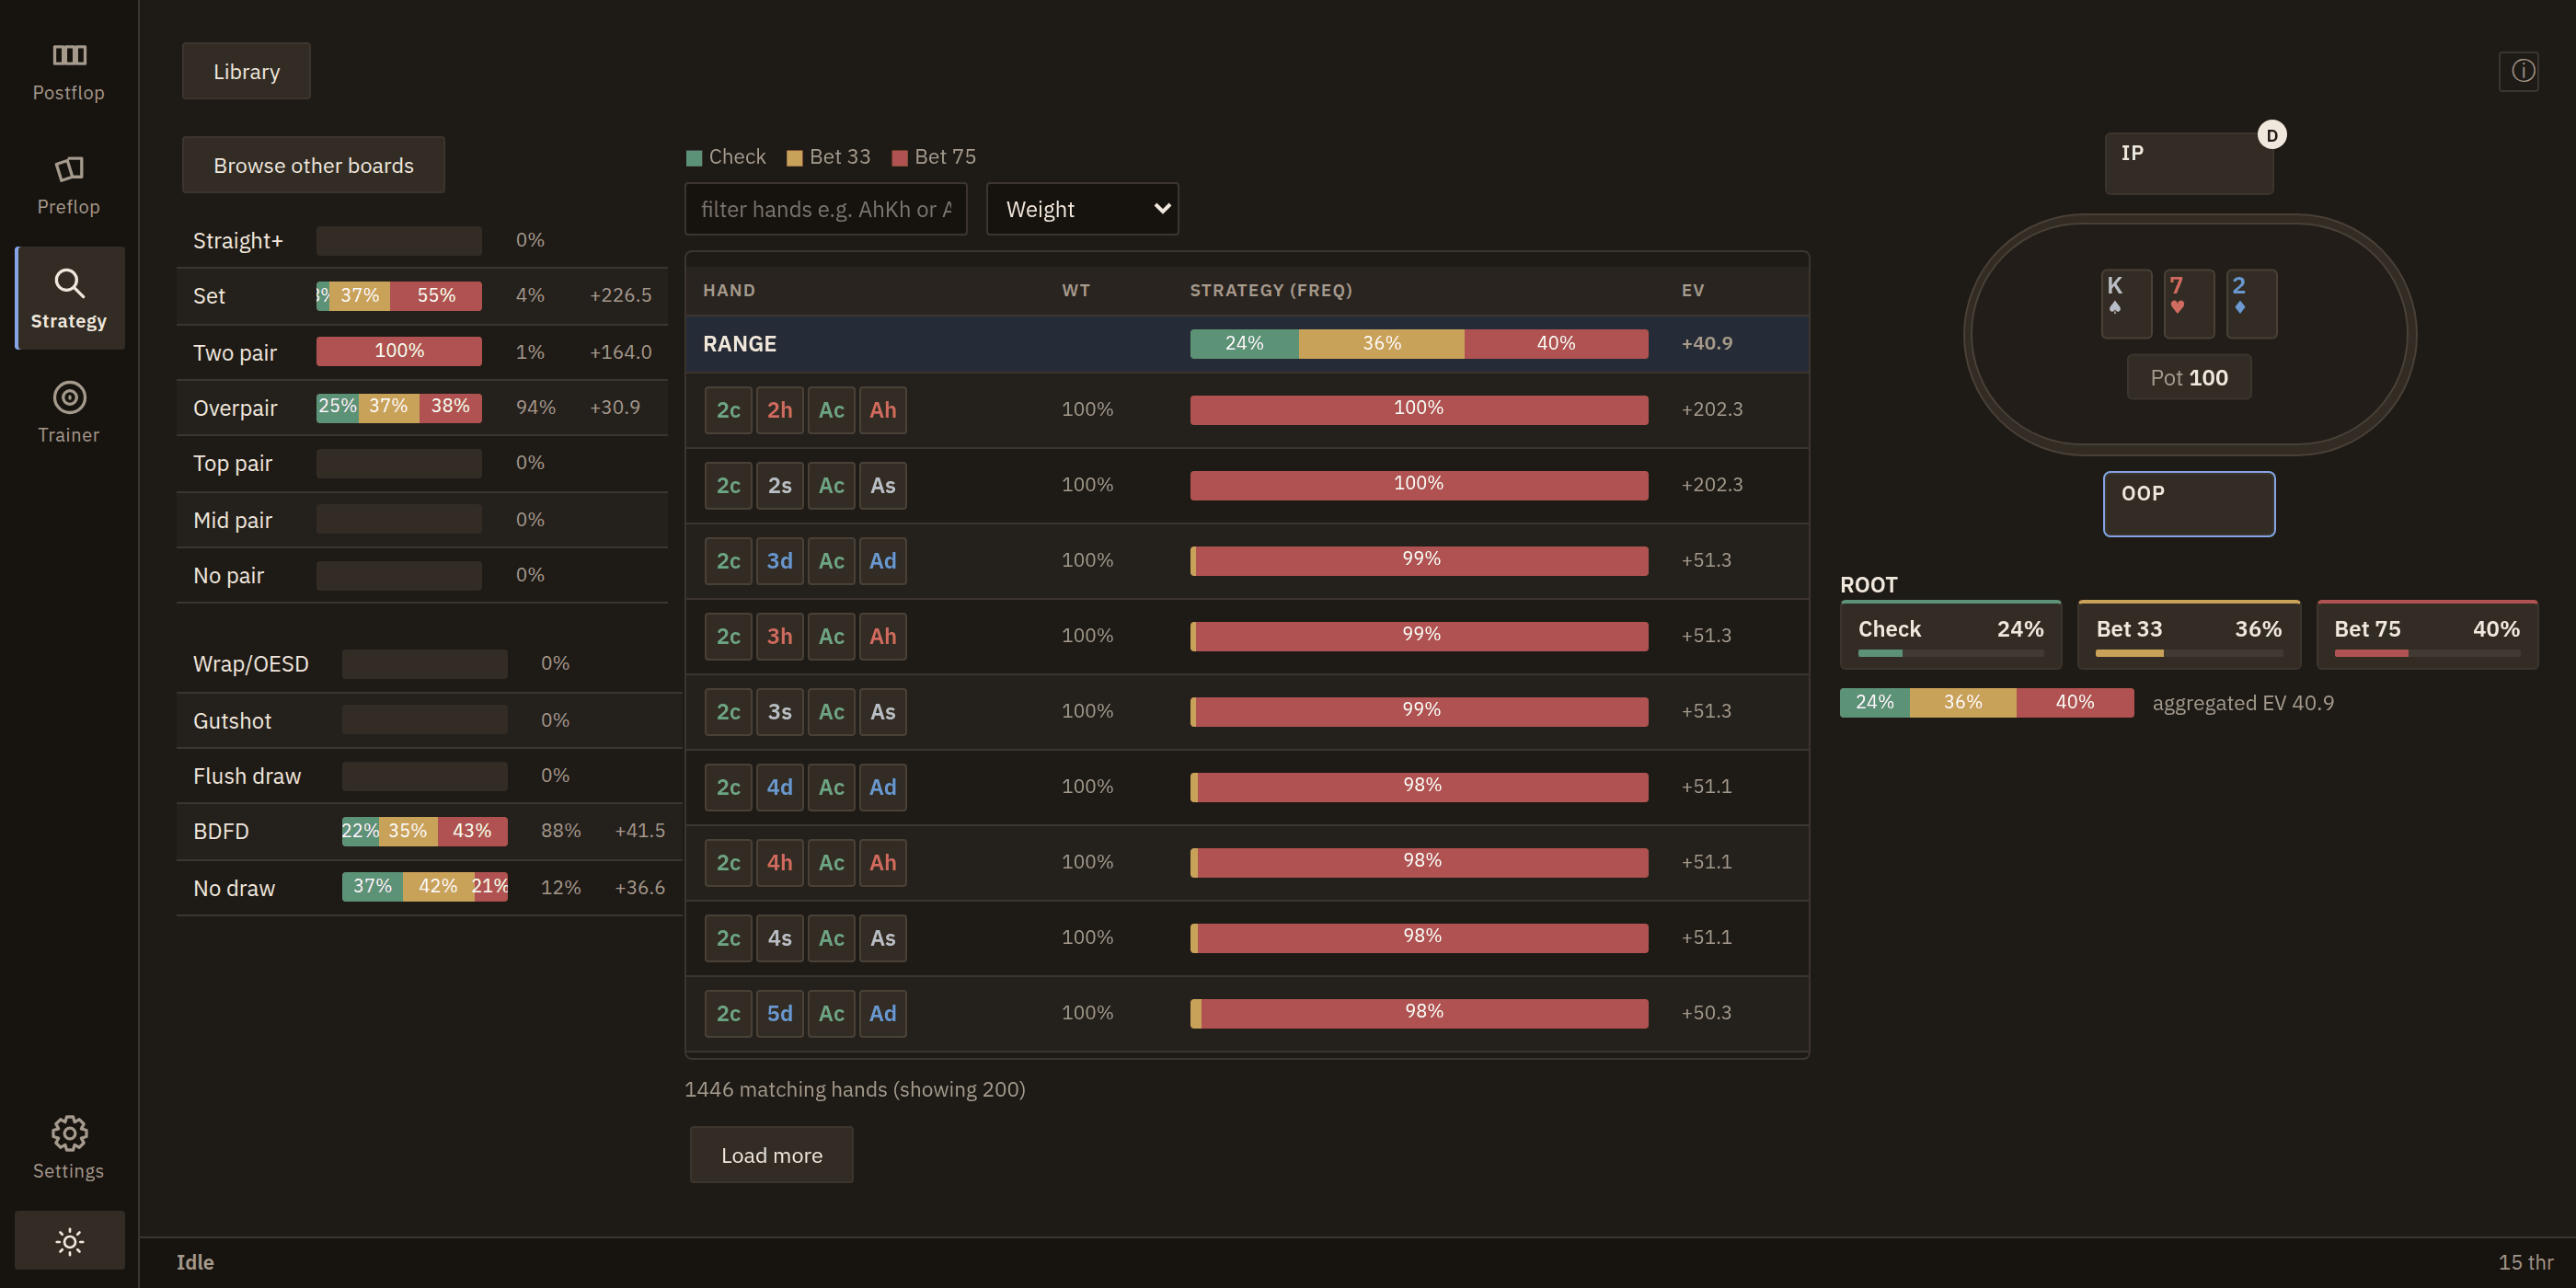Open the Preflop cards icon
This screenshot has height=1288, width=2576.
[69, 168]
